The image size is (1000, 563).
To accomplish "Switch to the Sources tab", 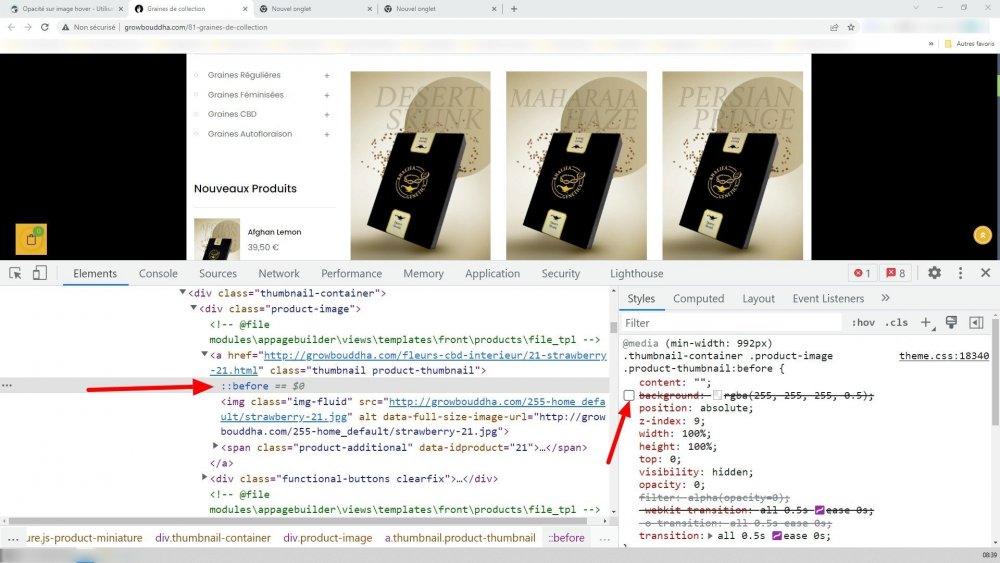I will point(217,274).
